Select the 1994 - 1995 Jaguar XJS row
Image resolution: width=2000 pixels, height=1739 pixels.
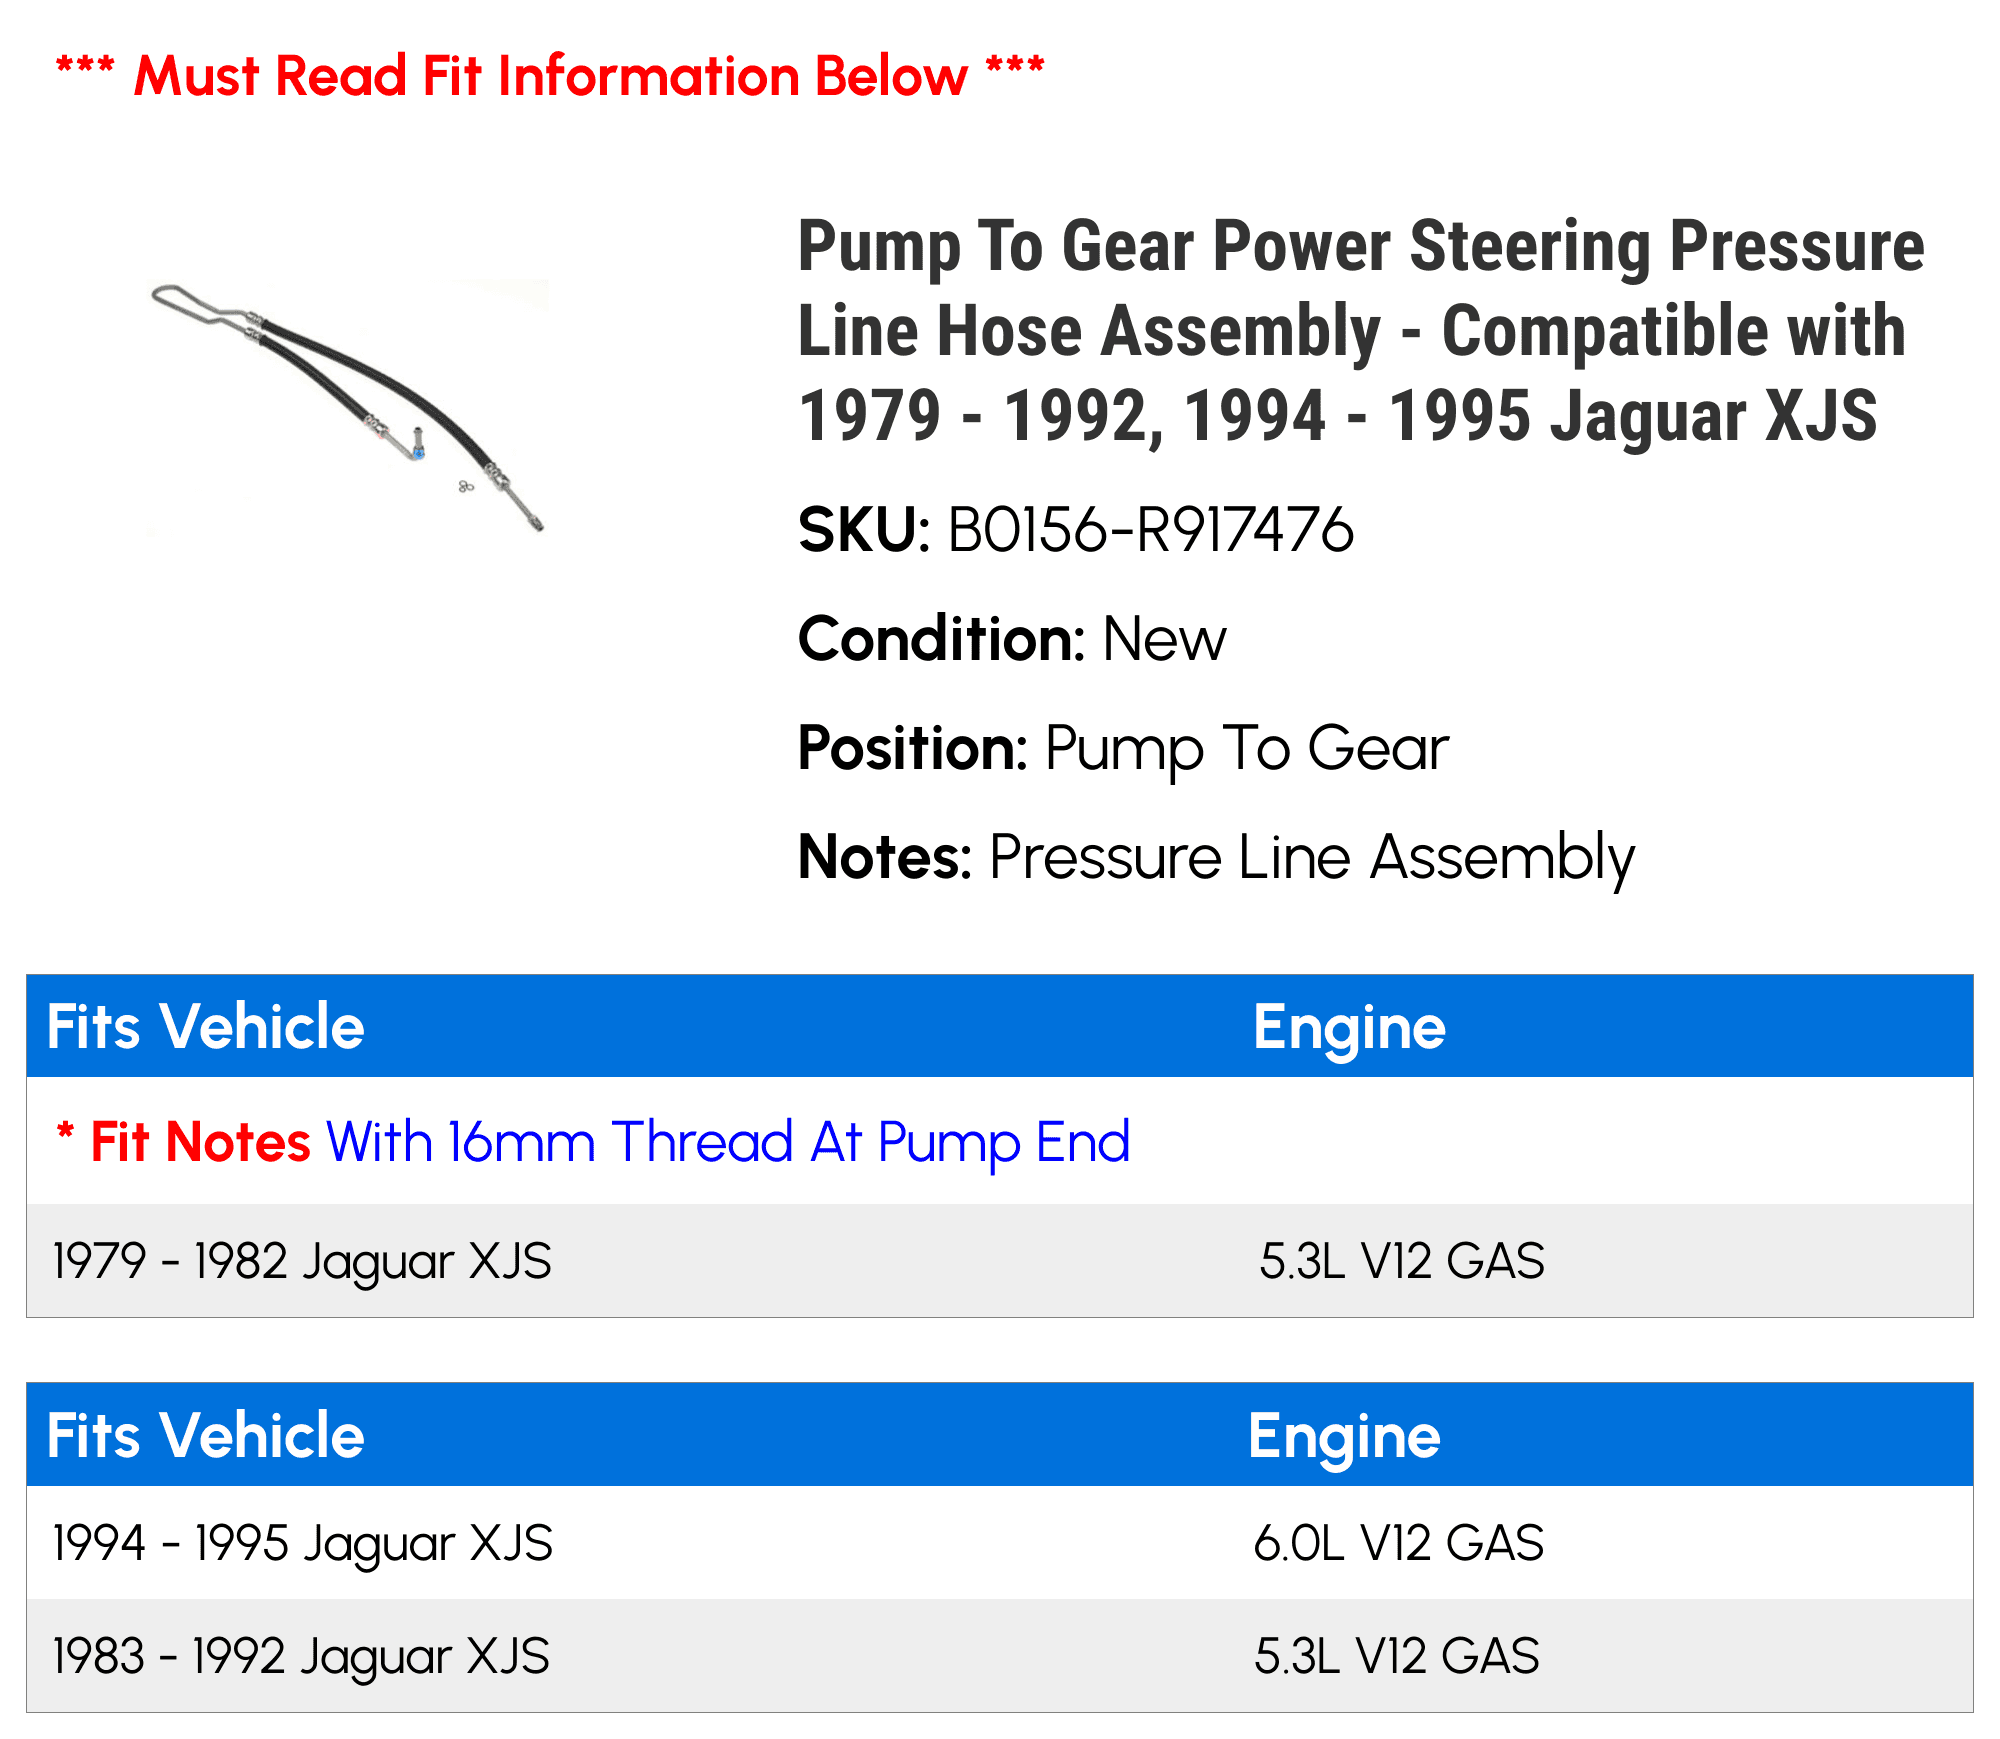[x=1000, y=1543]
